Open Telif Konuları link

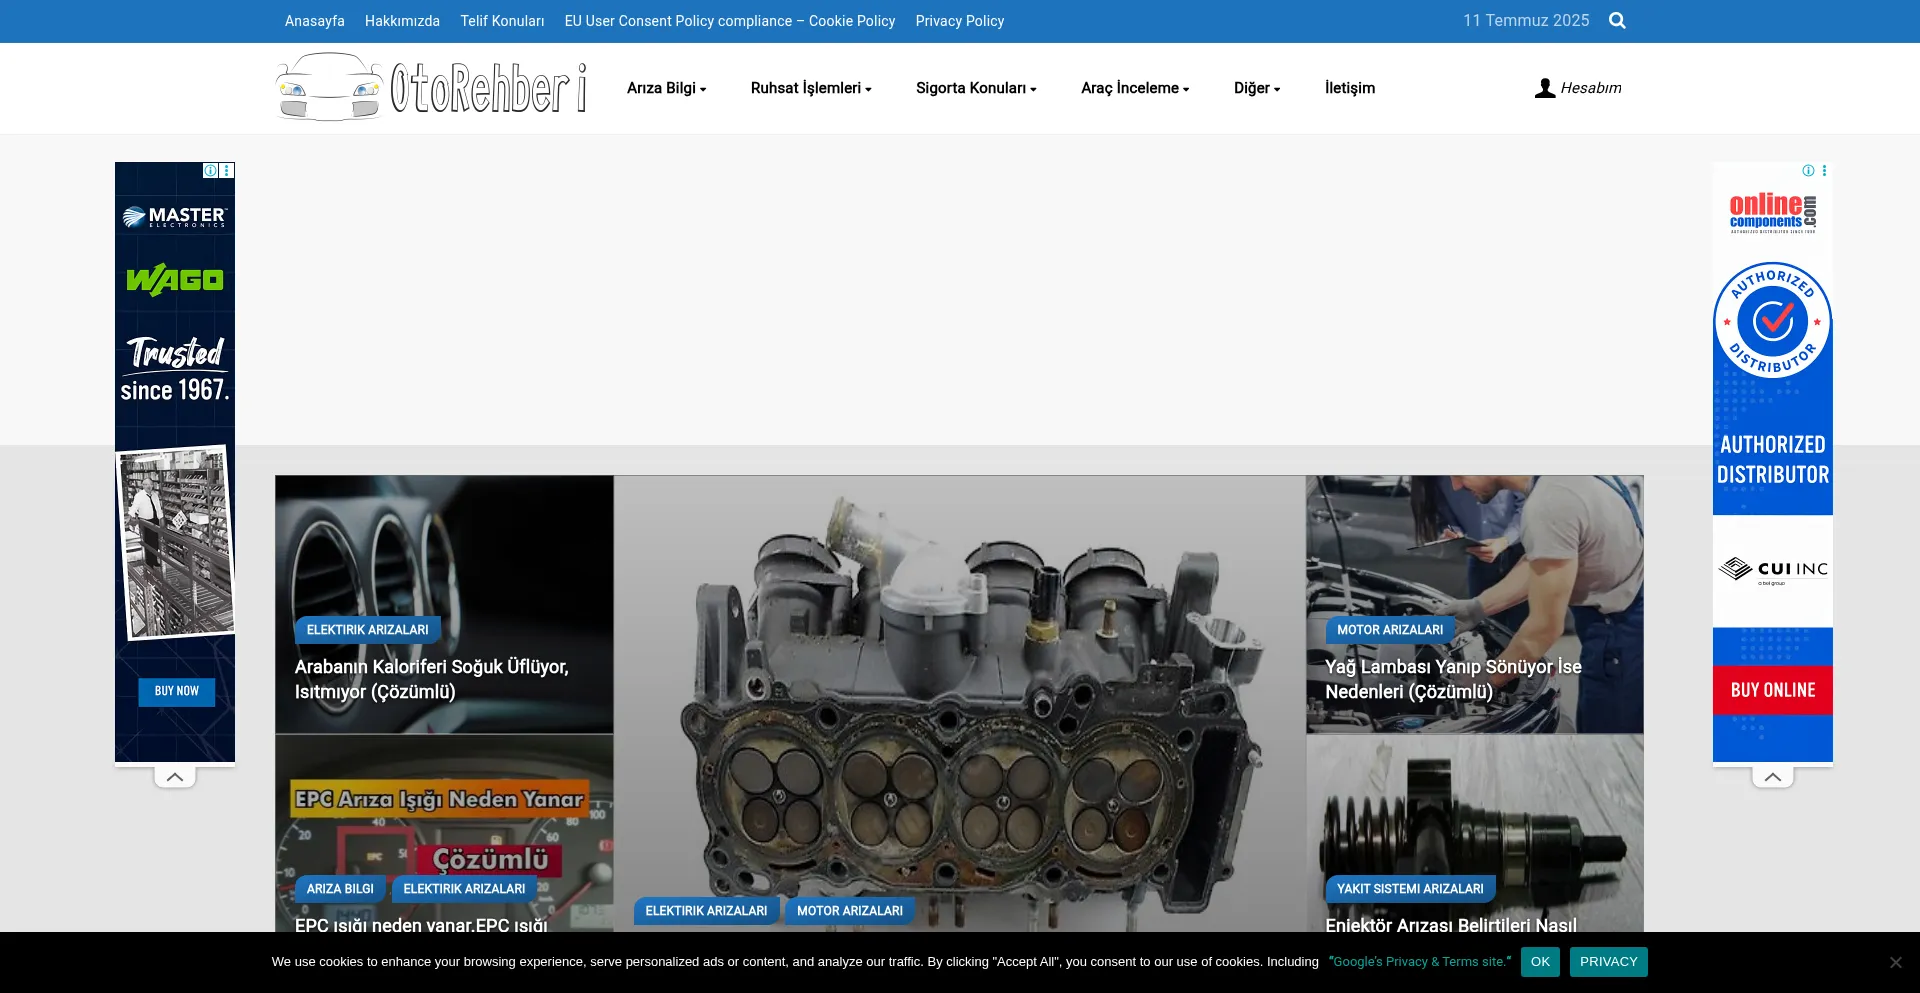[x=502, y=21]
